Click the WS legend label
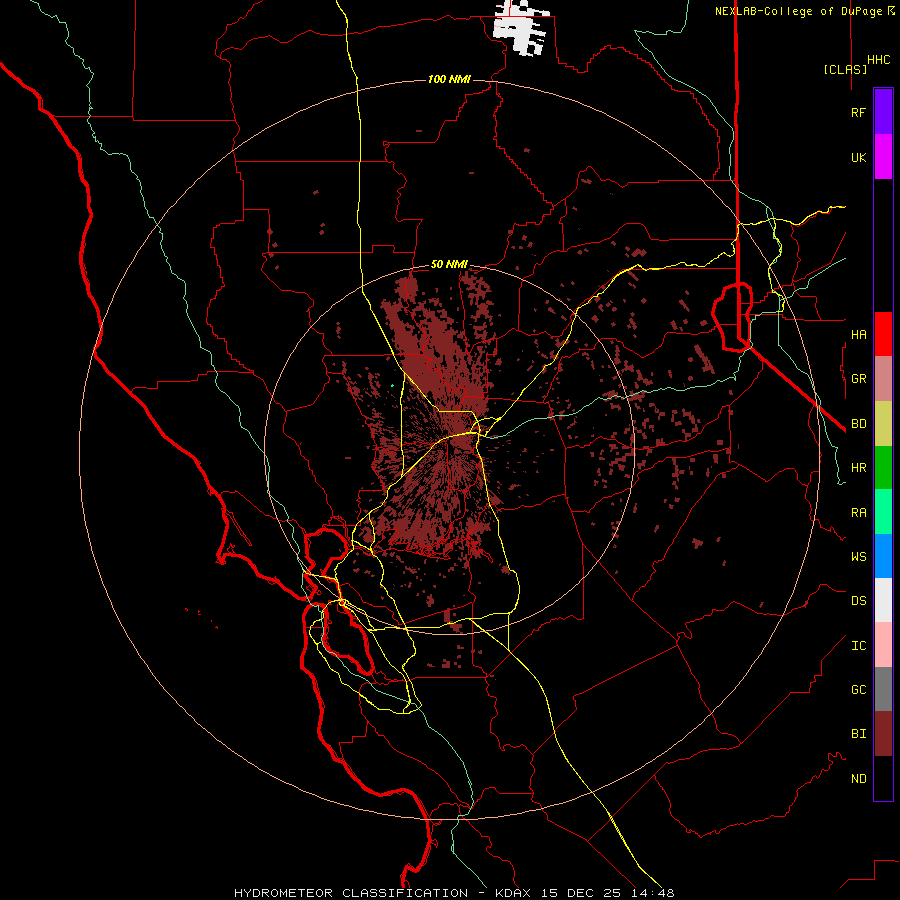 [858, 557]
